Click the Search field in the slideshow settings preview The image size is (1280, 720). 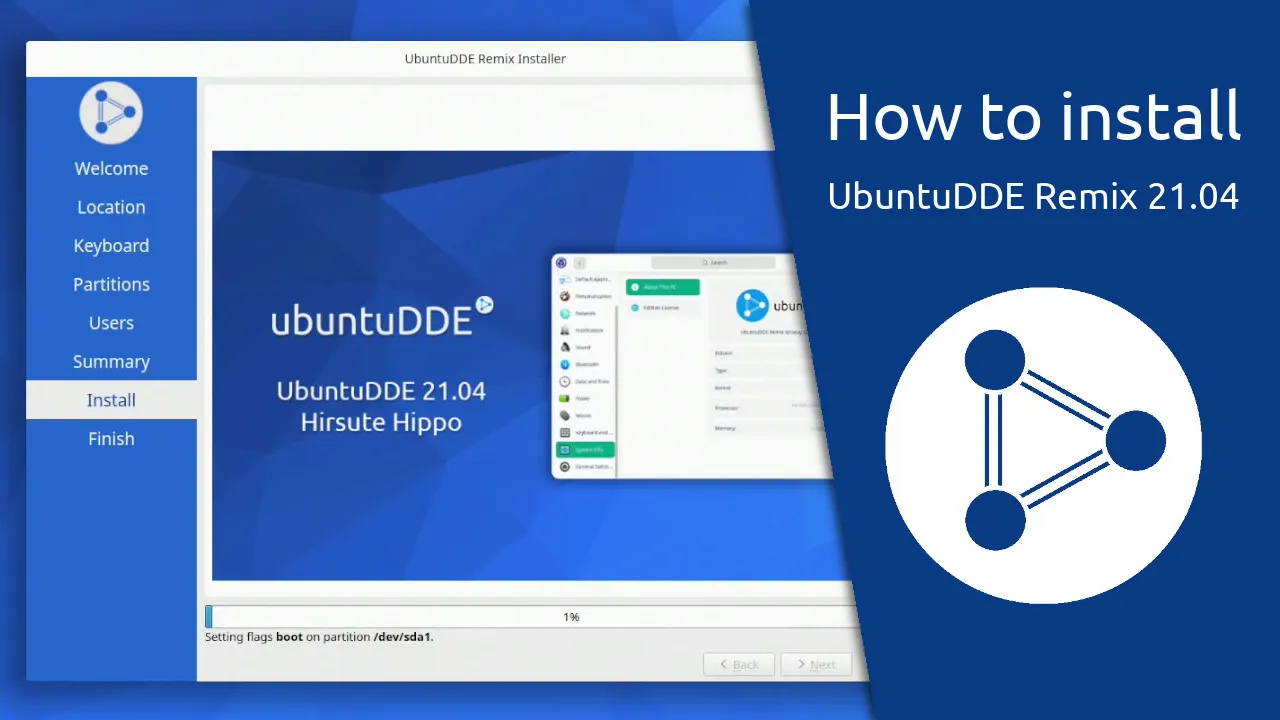click(x=713, y=263)
